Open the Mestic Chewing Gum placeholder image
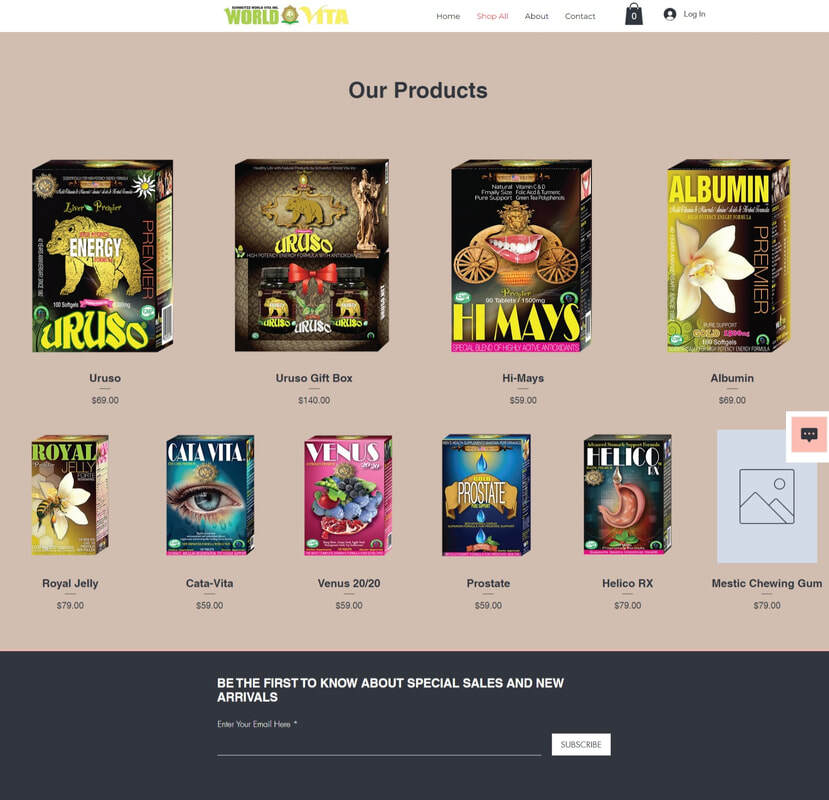Image resolution: width=829 pixels, height=800 pixels. 767,496
